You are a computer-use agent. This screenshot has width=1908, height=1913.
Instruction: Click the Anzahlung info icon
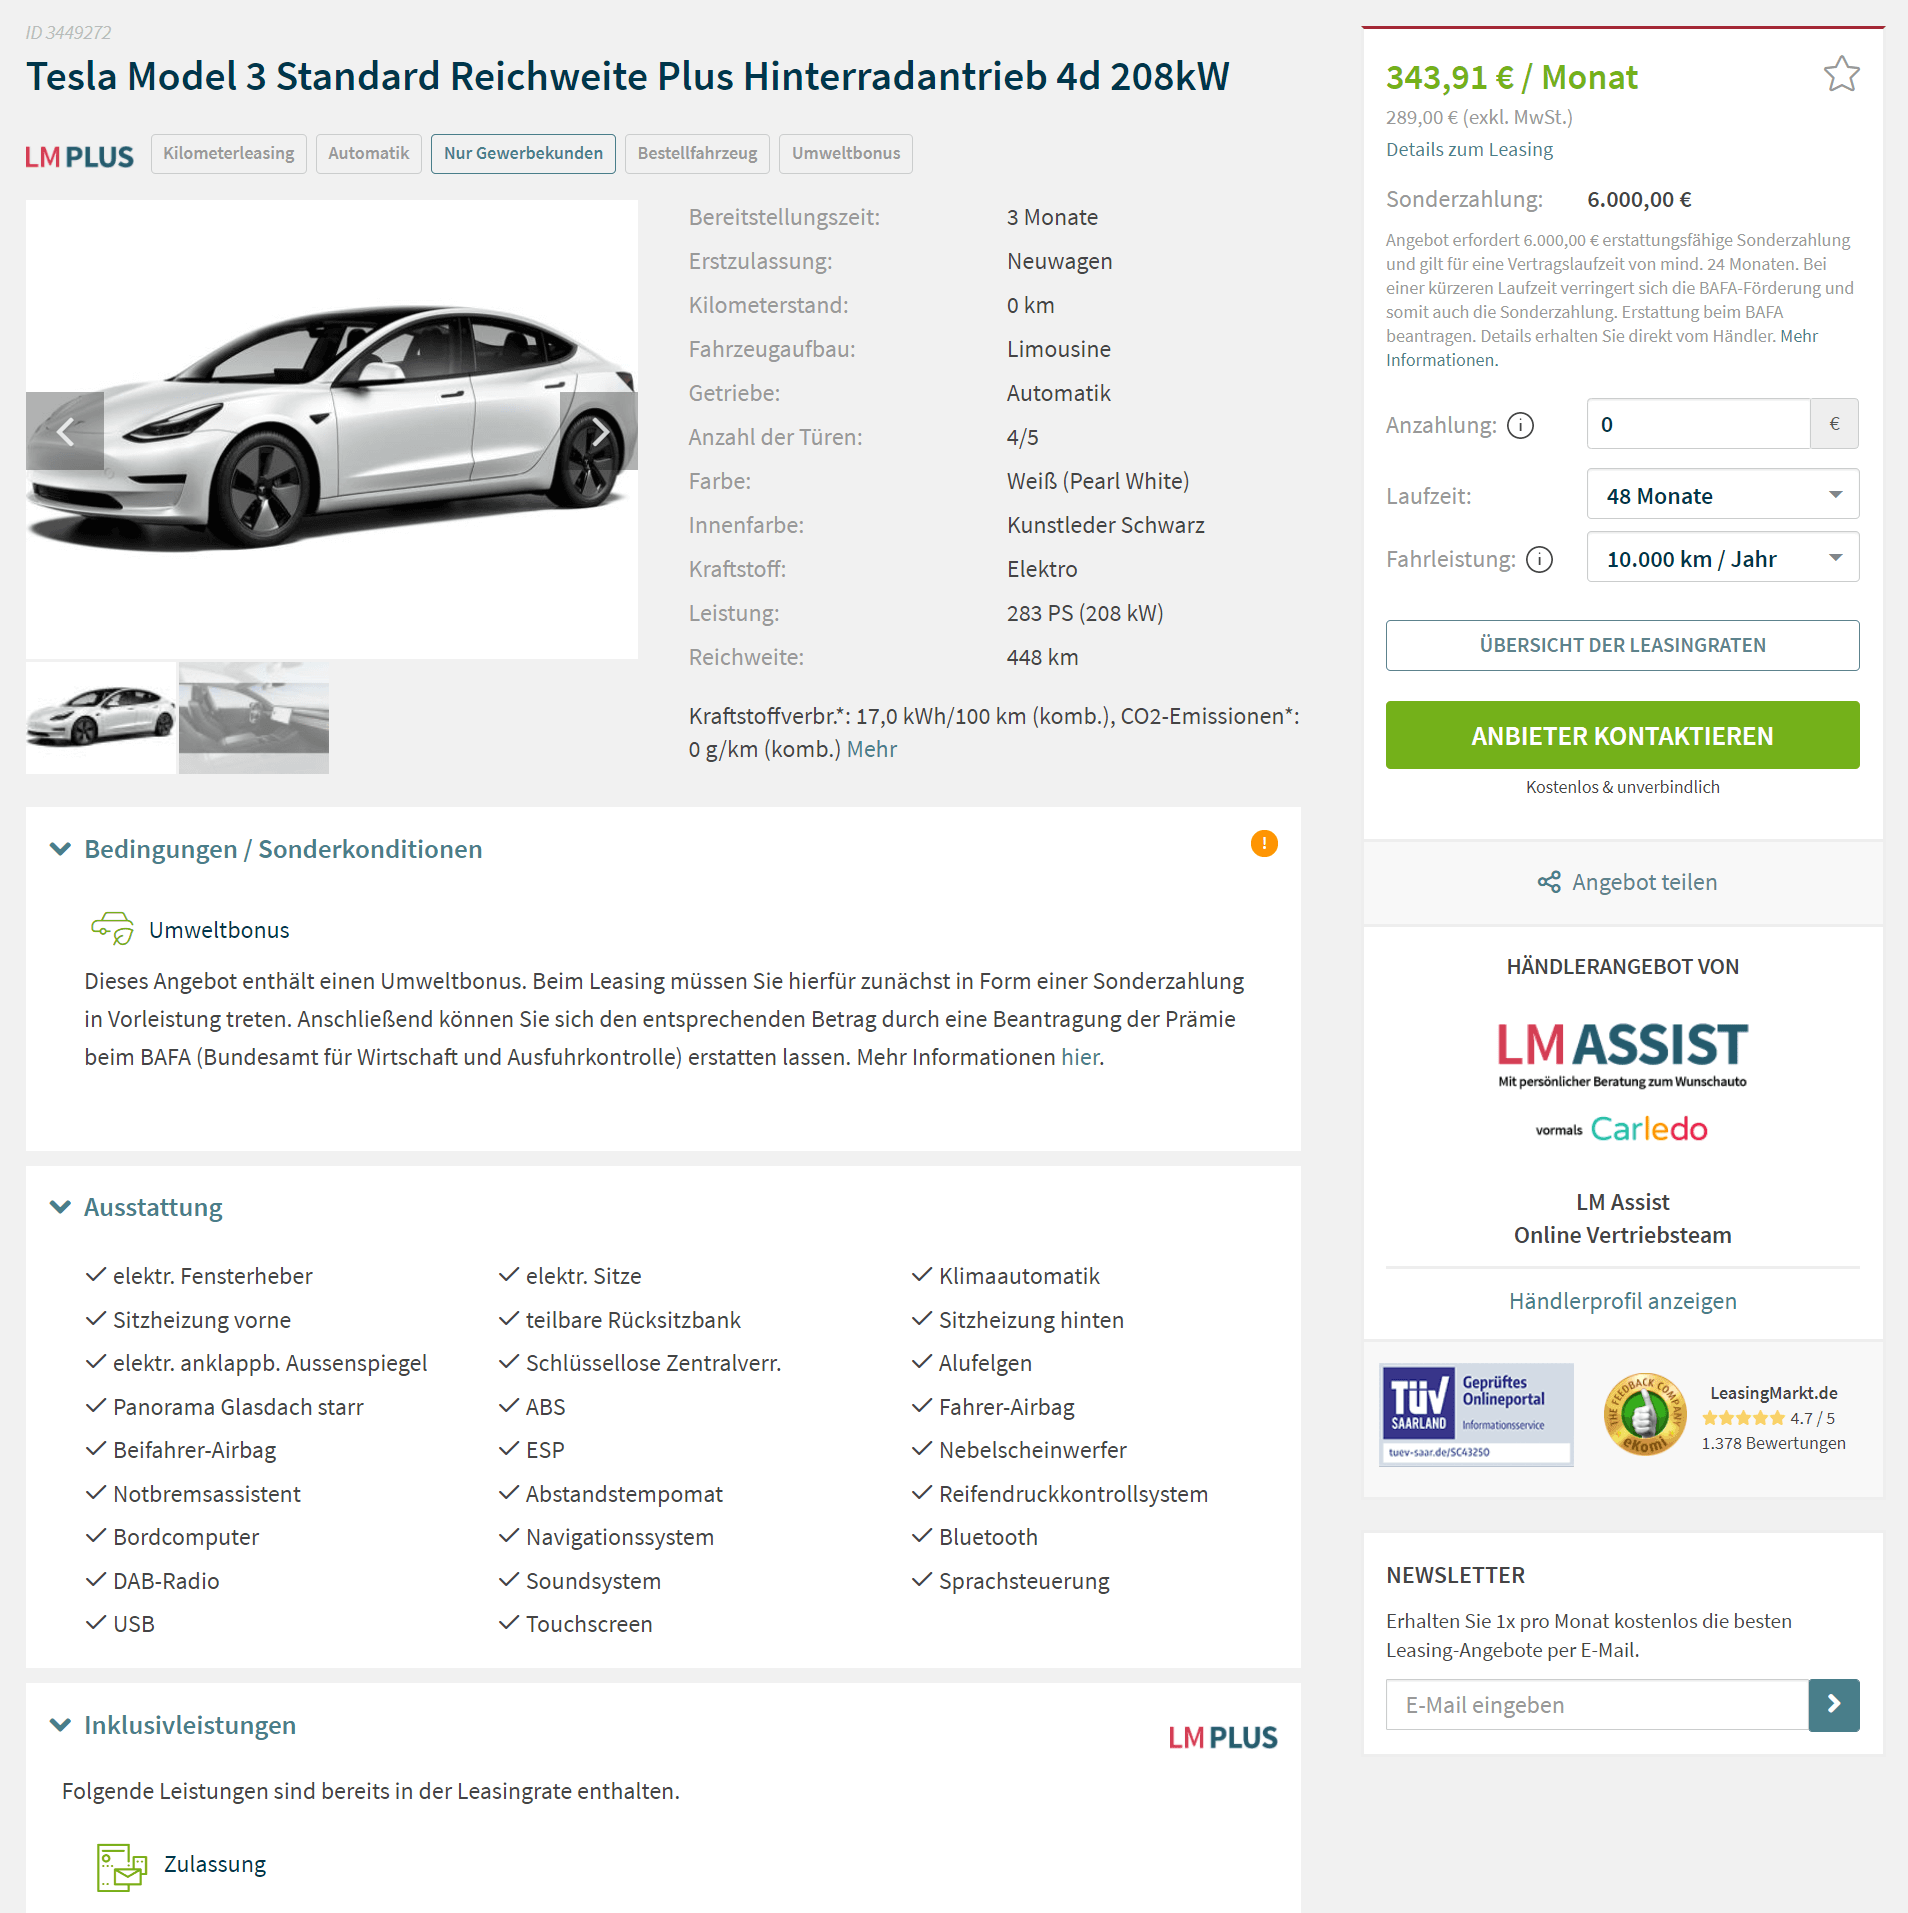(x=1520, y=426)
